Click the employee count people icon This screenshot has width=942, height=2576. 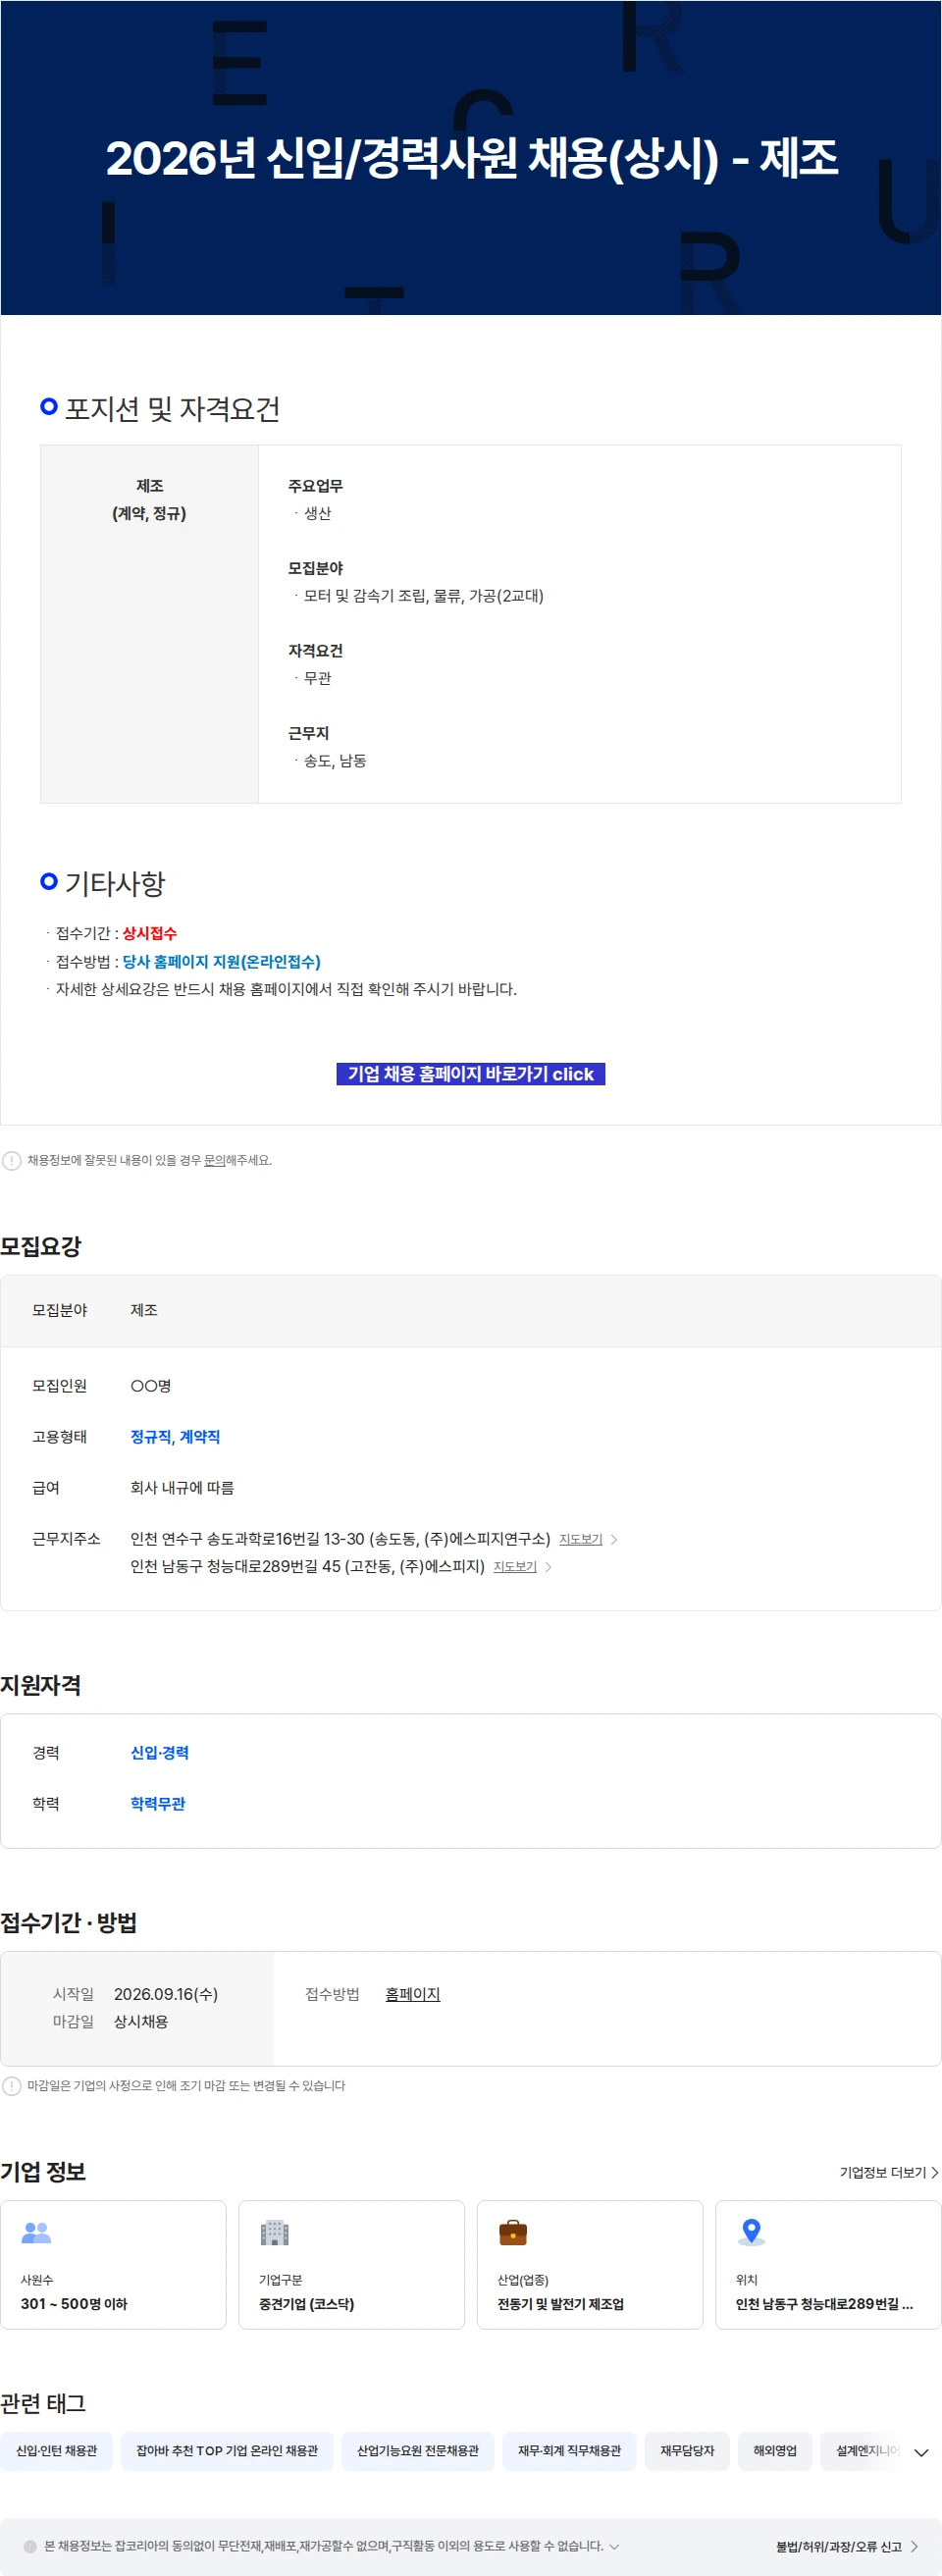[x=36, y=2232]
